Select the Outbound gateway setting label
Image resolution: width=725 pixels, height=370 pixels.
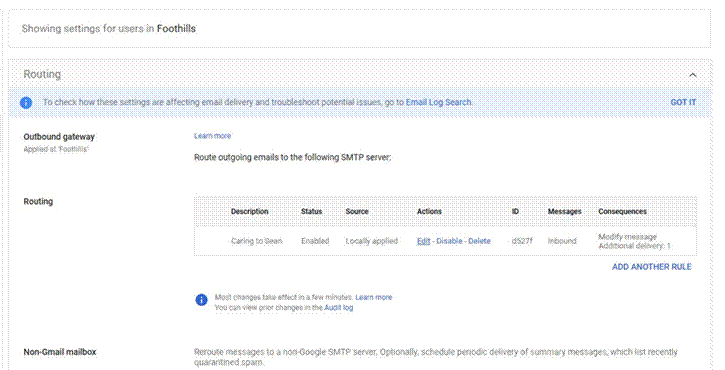(59, 136)
